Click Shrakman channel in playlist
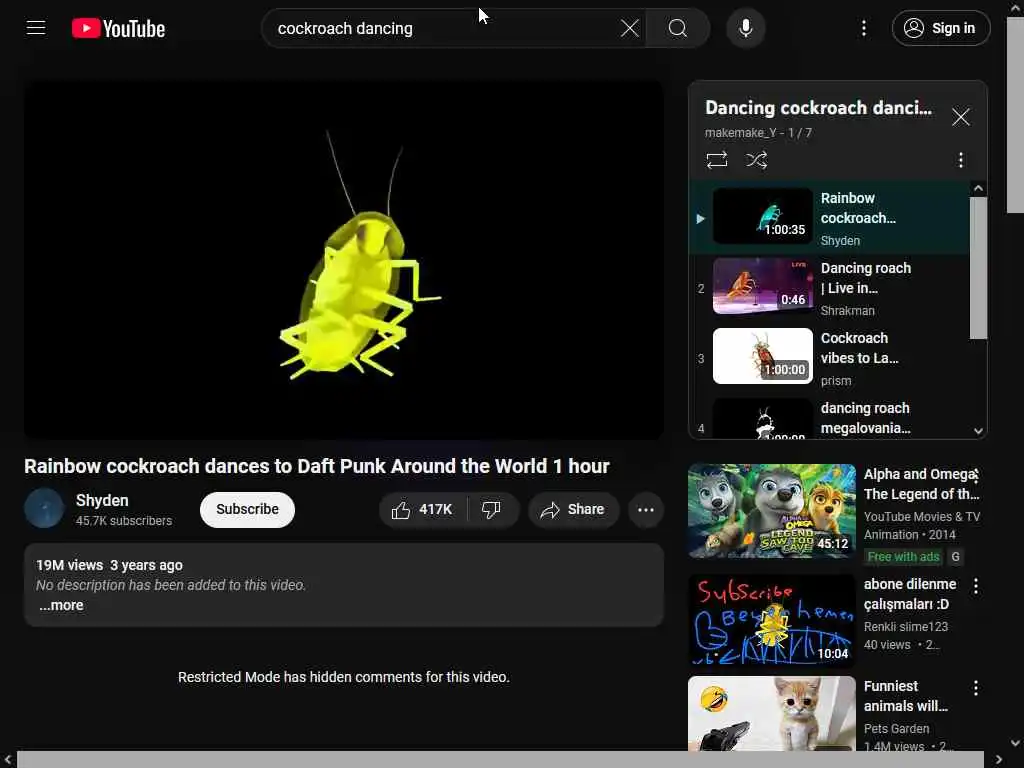 [847, 311]
